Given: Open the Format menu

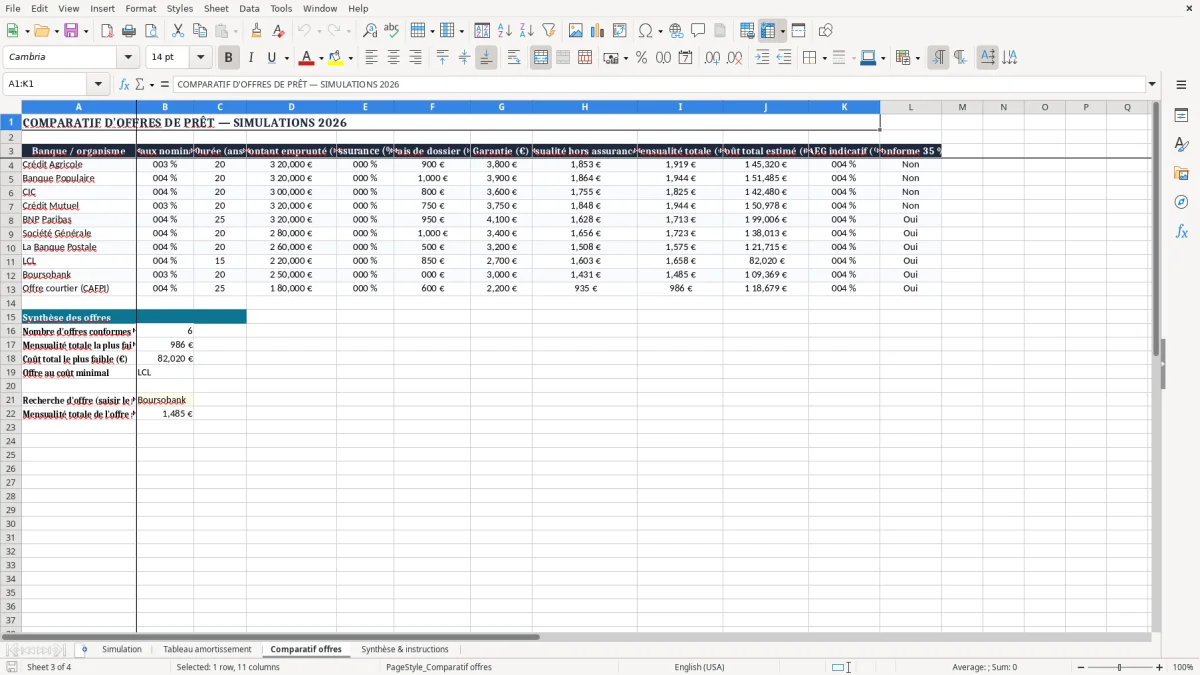Looking at the screenshot, I should click(140, 8).
